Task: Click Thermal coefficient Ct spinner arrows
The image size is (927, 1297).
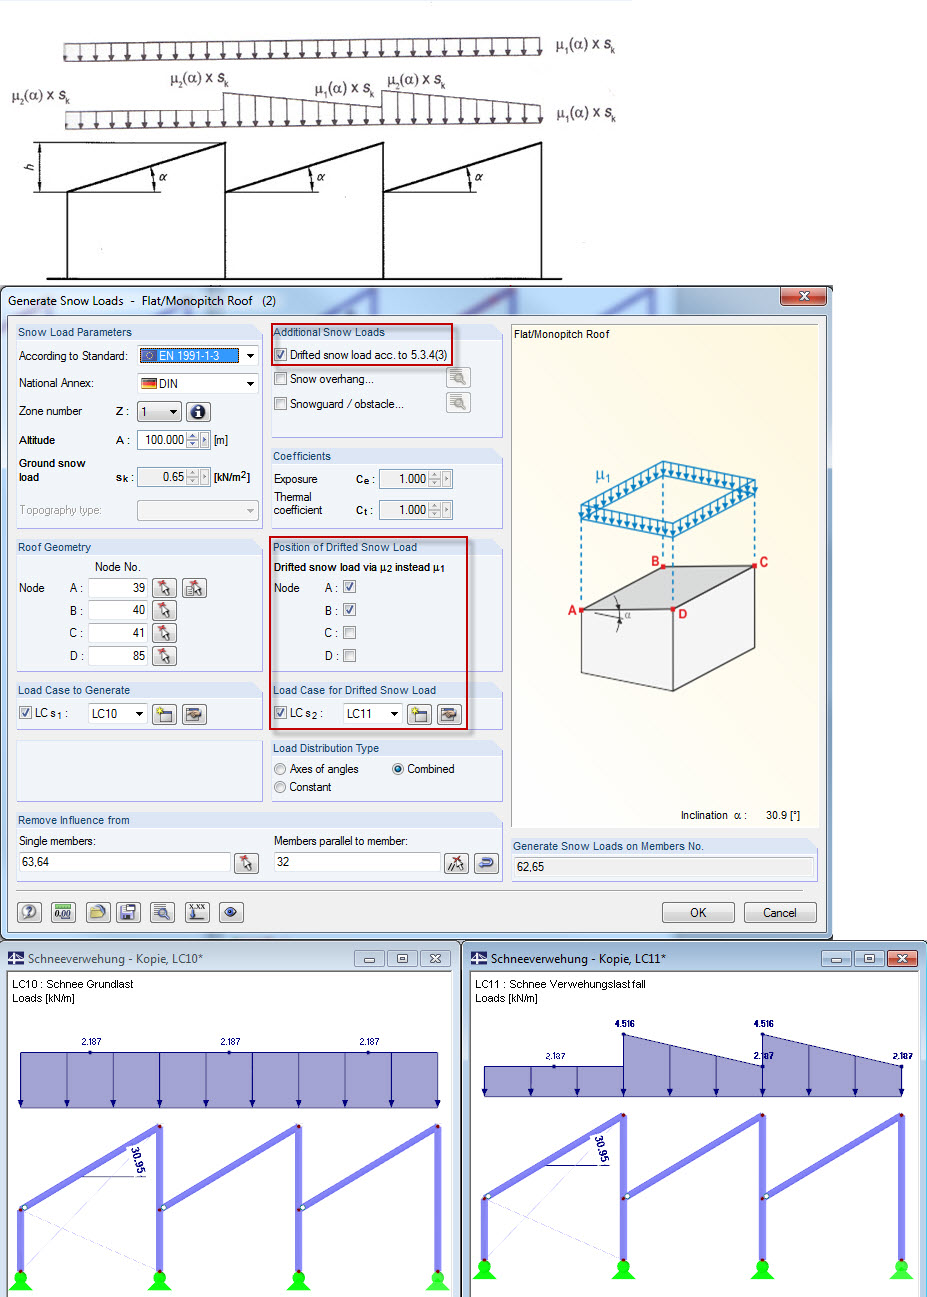Action: pyautogui.click(x=434, y=510)
